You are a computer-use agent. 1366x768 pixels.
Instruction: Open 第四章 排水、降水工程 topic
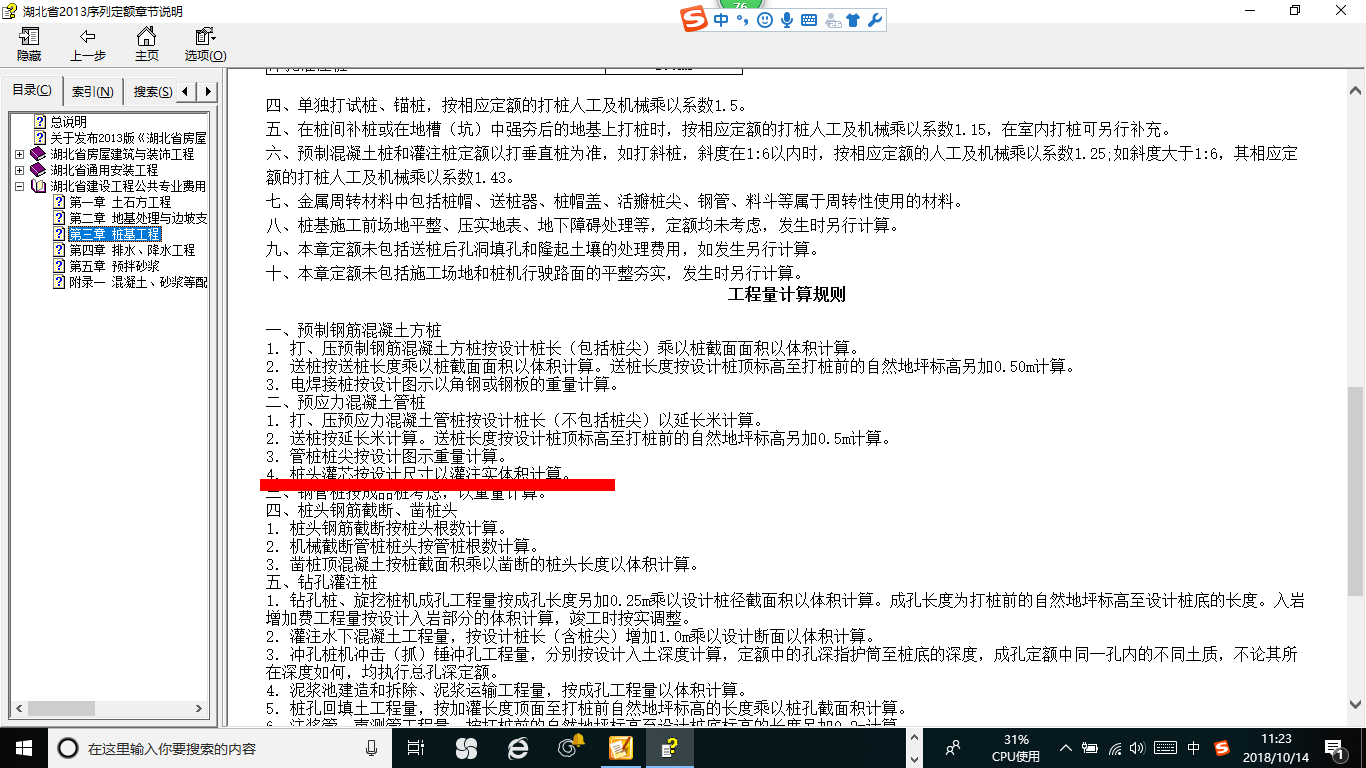[132, 250]
